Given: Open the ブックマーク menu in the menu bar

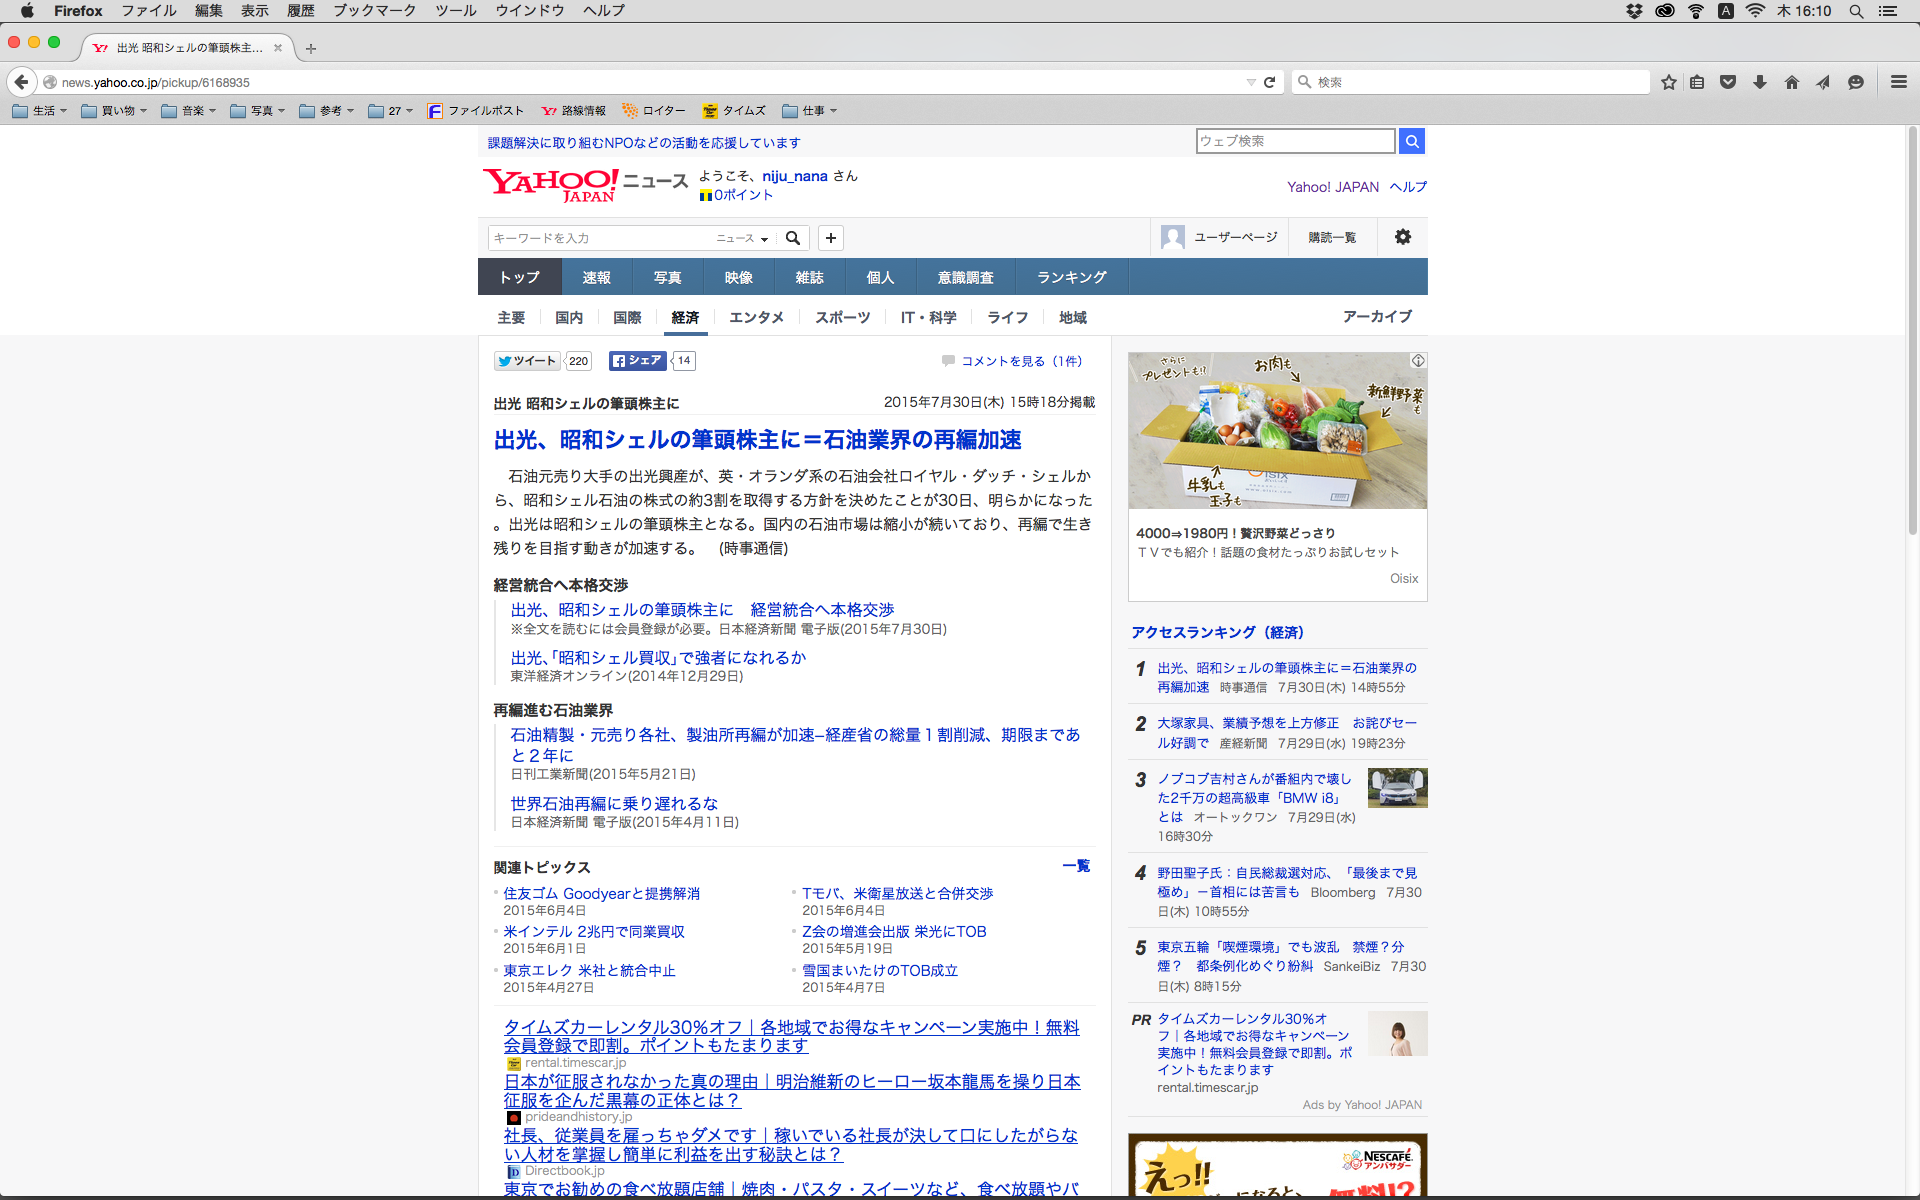Looking at the screenshot, I should [x=374, y=10].
